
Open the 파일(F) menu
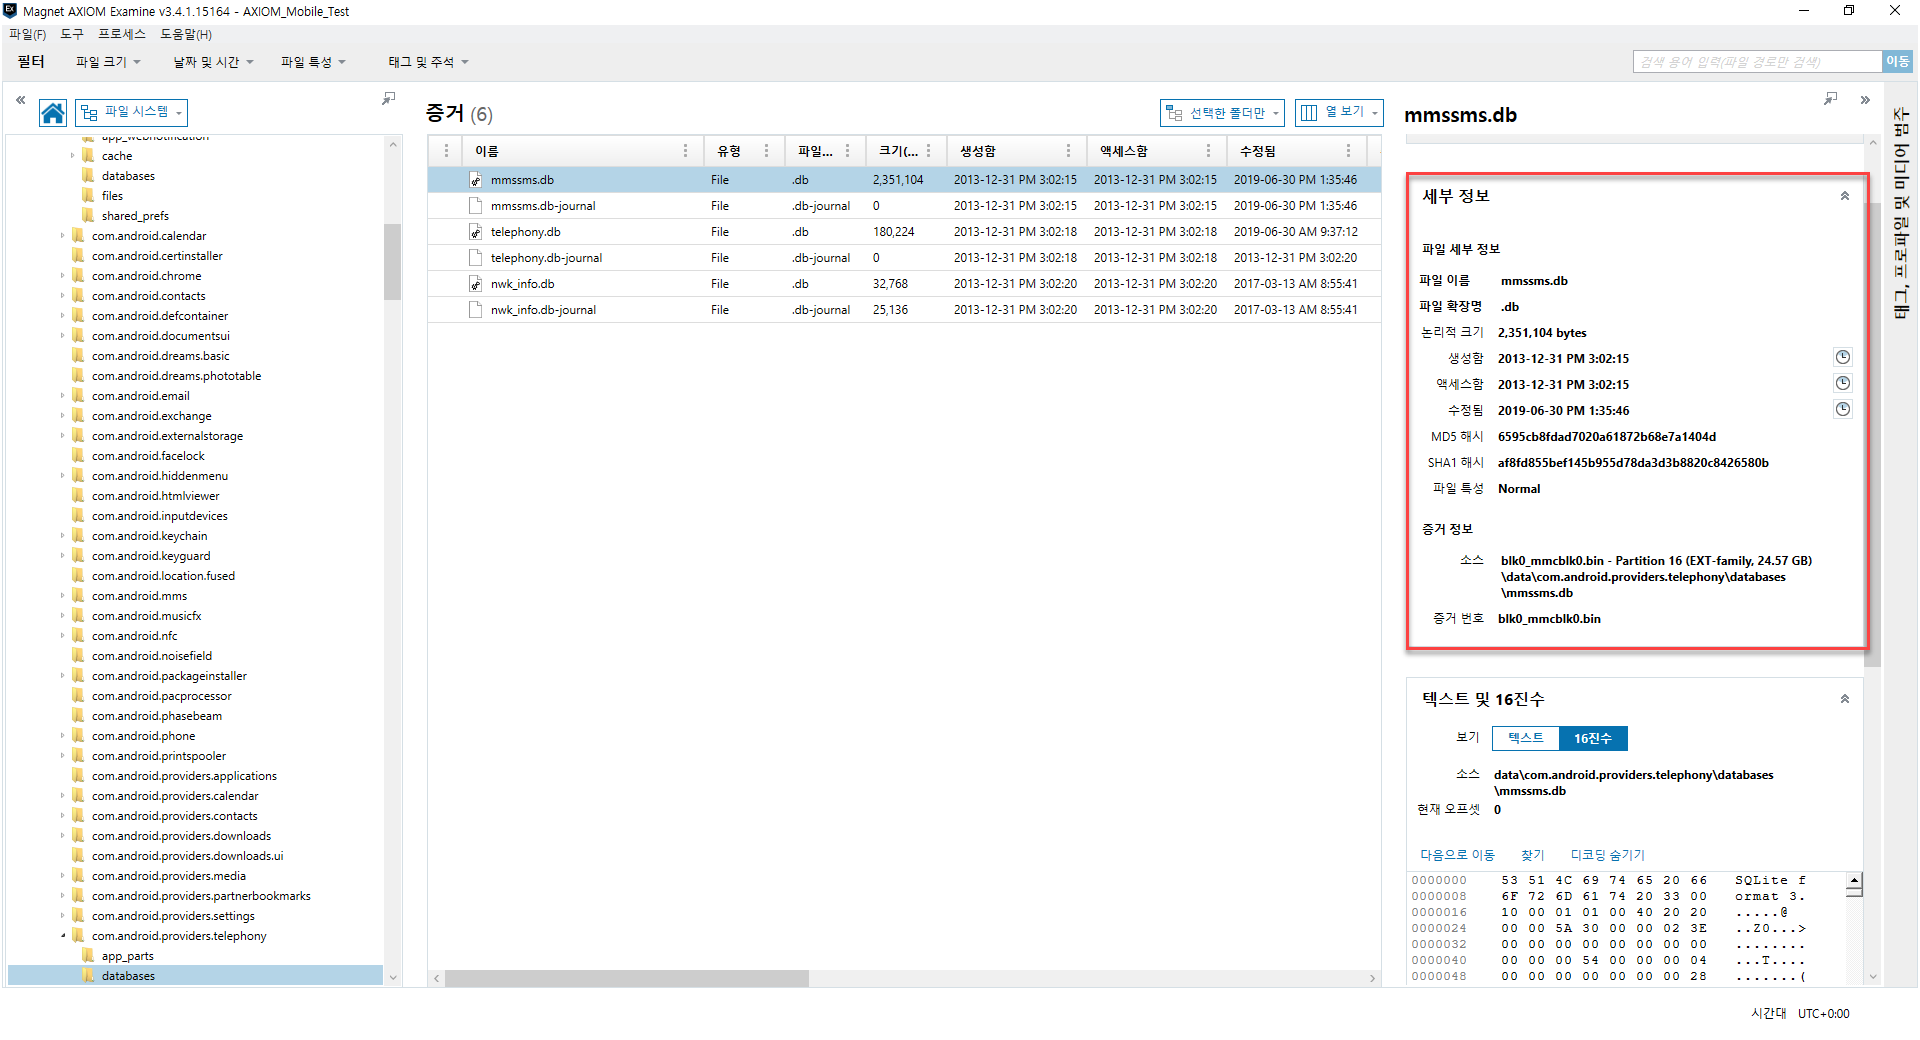click(x=27, y=34)
